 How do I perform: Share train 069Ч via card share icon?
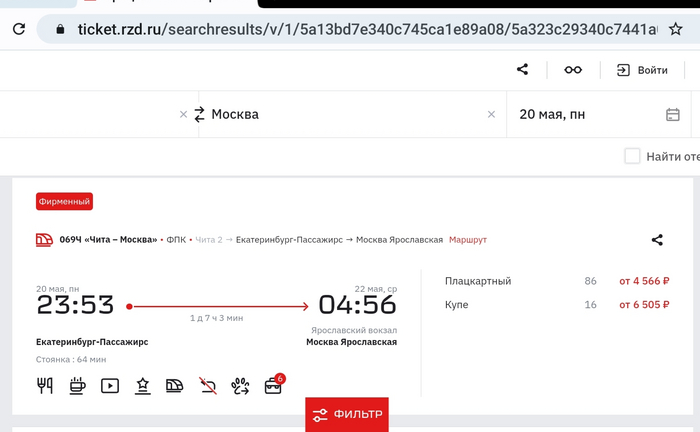(657, 240)
